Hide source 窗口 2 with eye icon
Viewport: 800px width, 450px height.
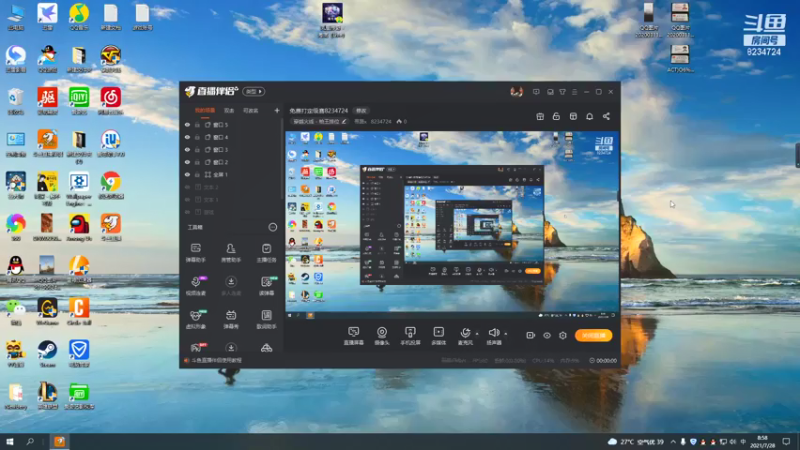tap(187, 162)
